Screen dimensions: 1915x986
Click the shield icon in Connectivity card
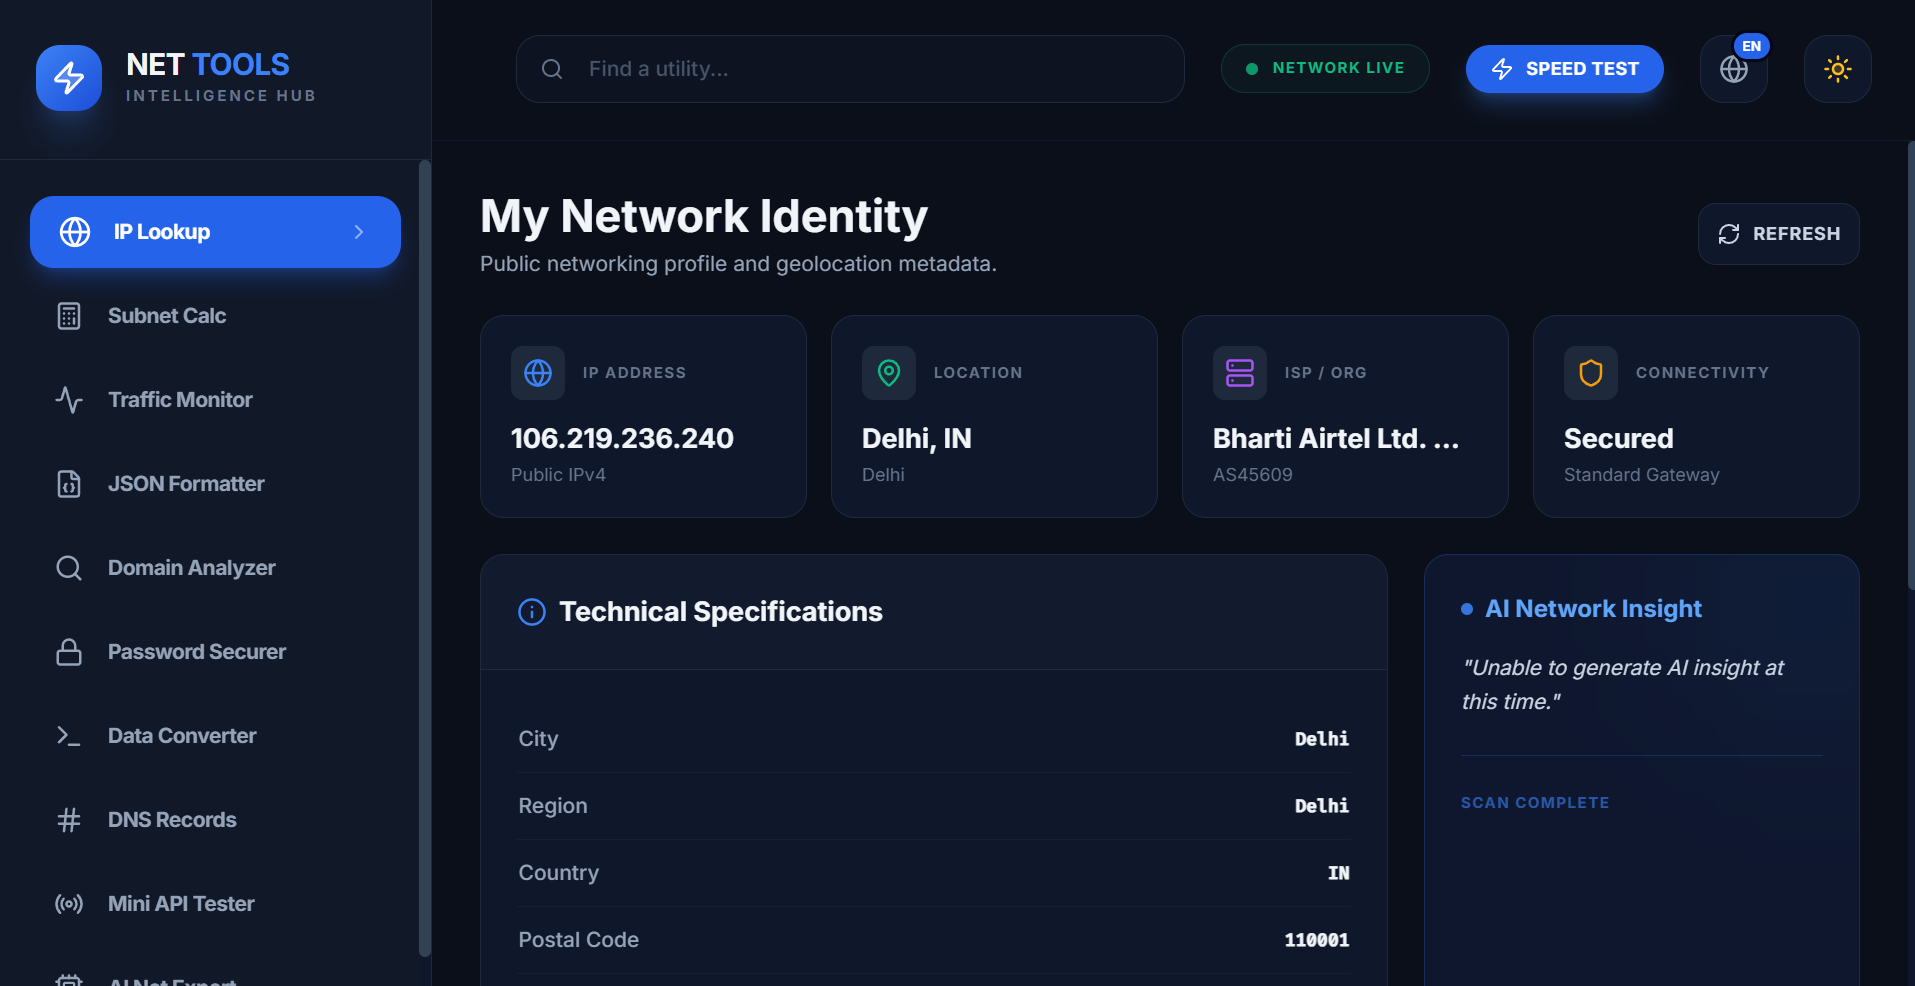pos(1591,373)
